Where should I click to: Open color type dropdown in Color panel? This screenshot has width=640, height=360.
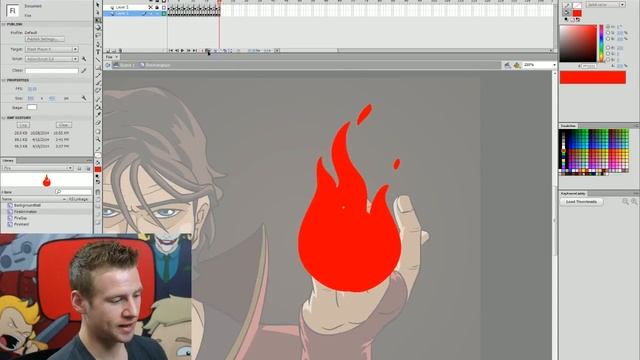tap(606, 4)
